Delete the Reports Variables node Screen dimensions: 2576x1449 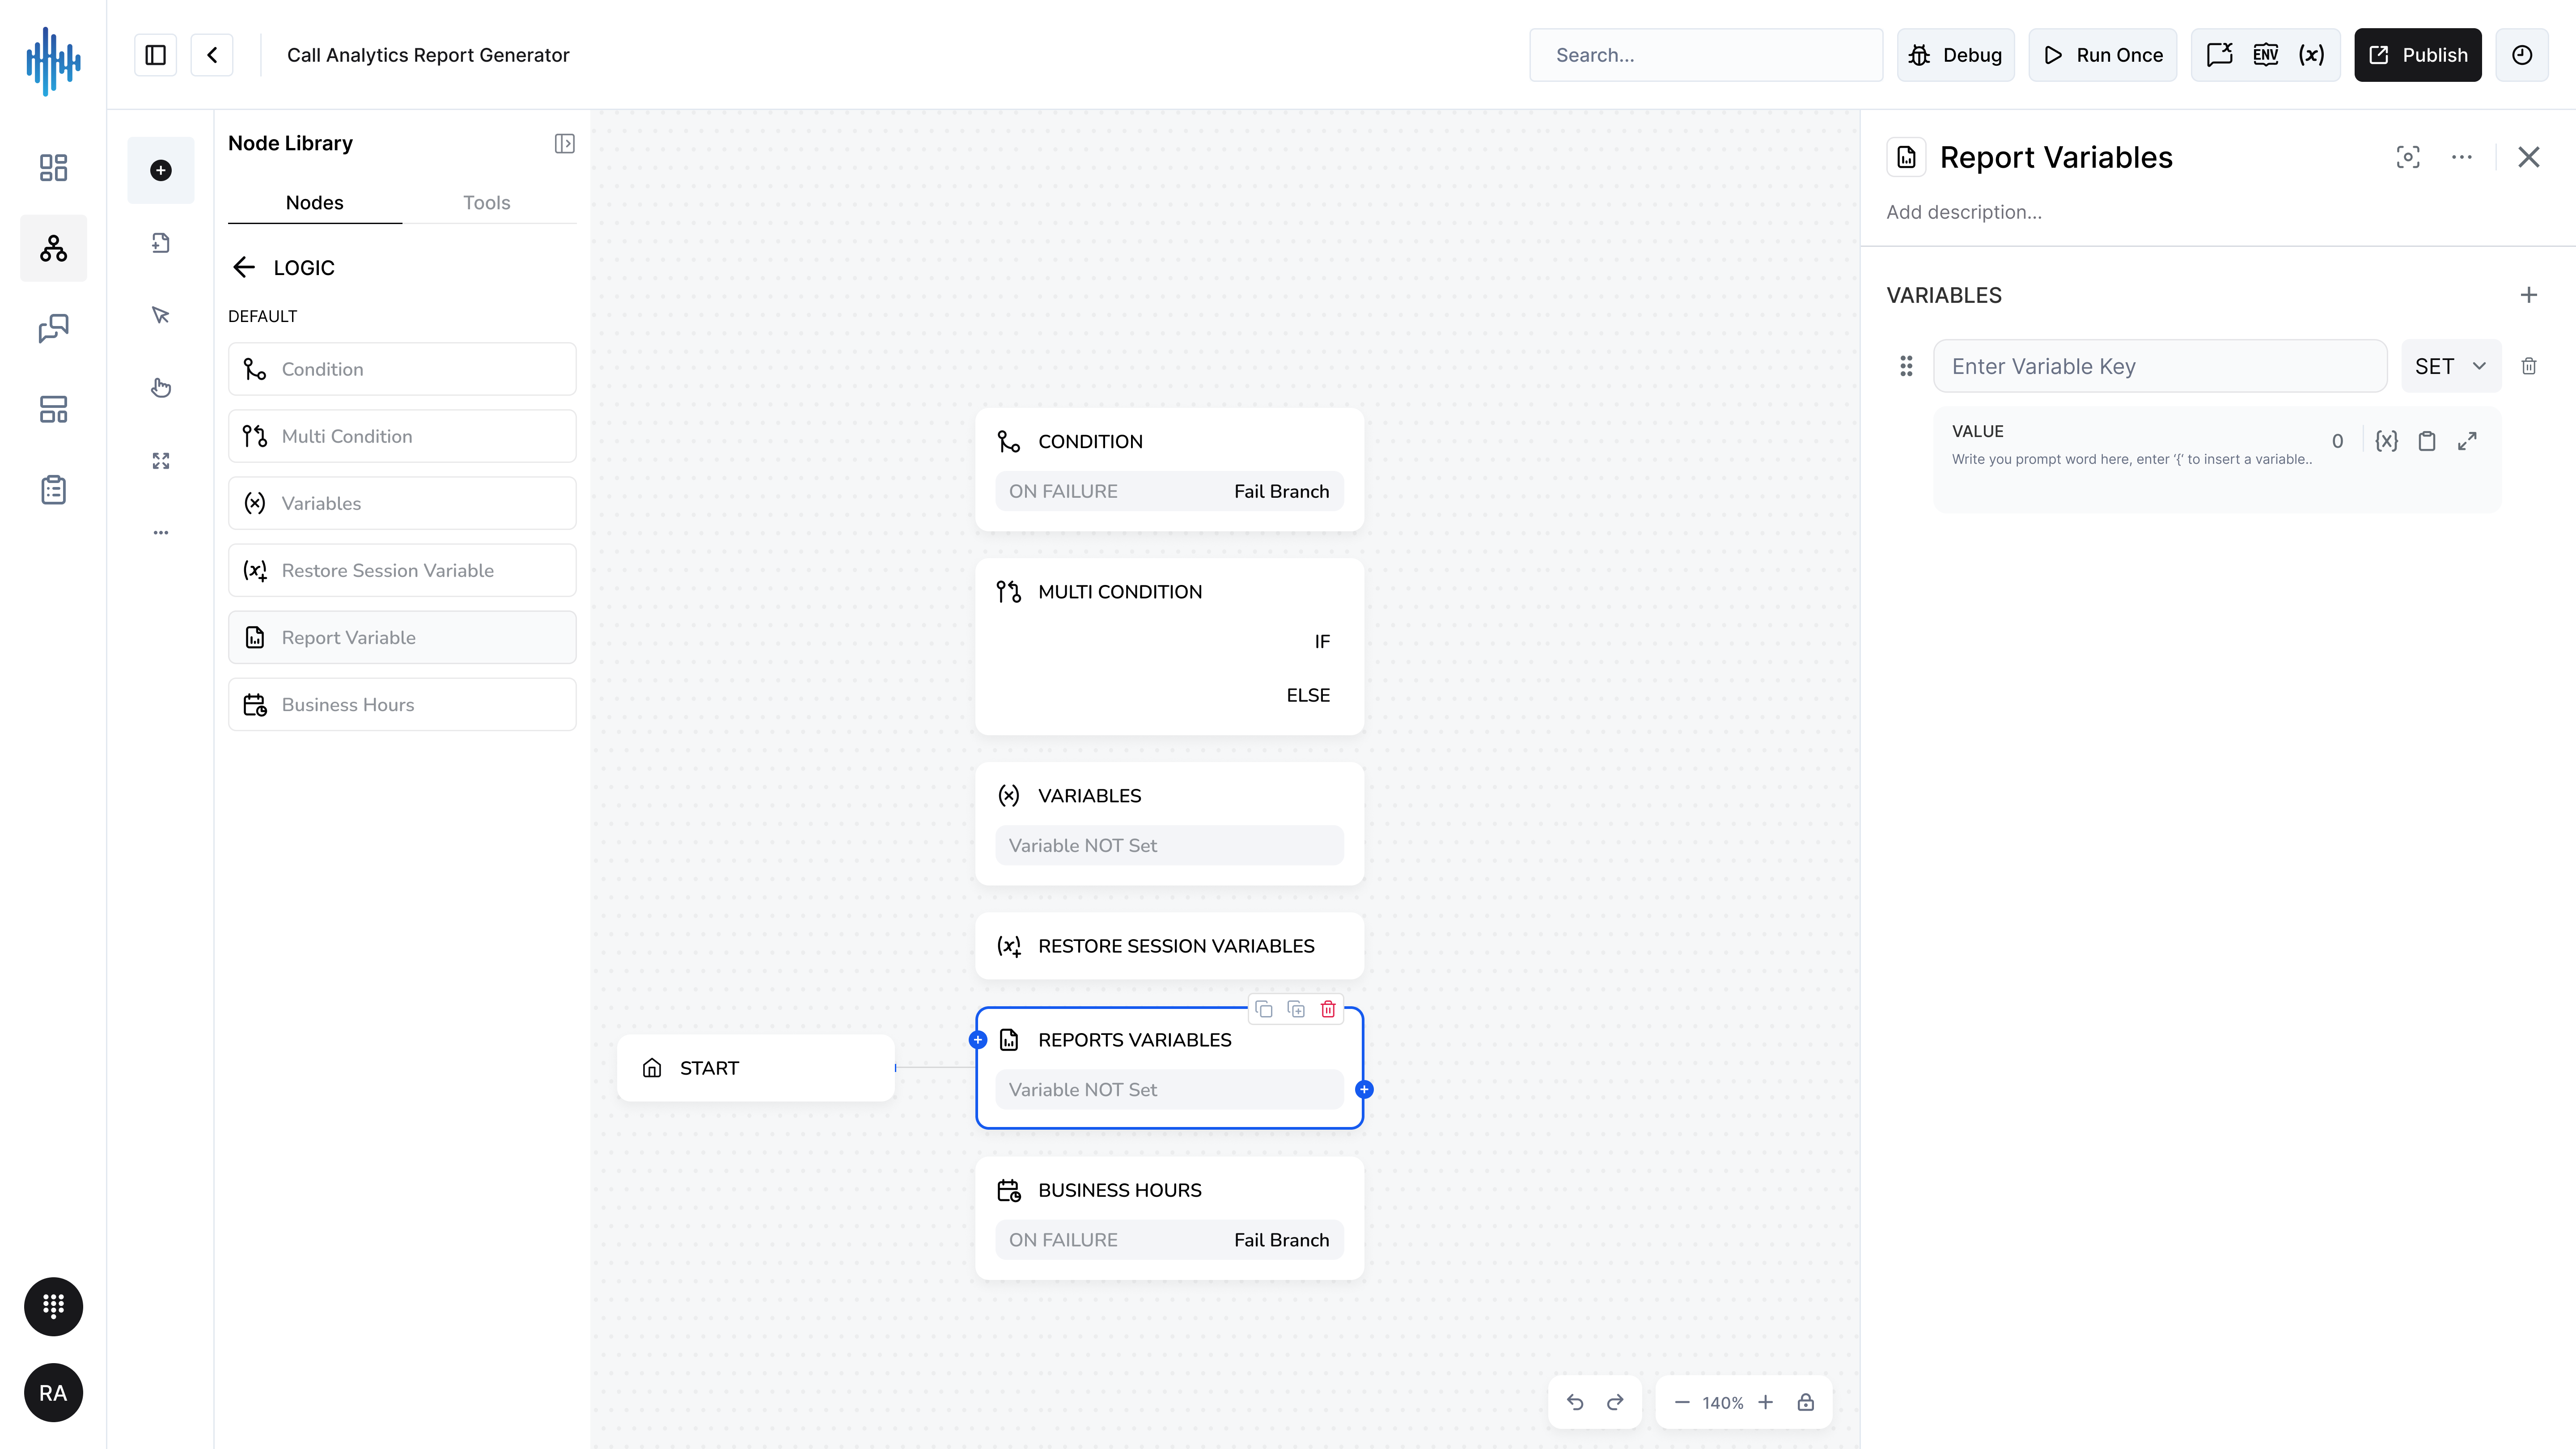1328,1009
